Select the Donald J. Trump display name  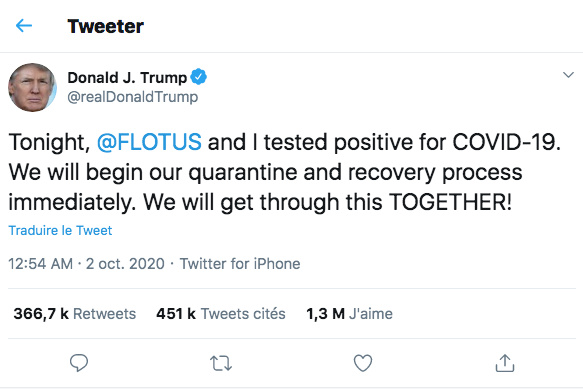(127, 78)
